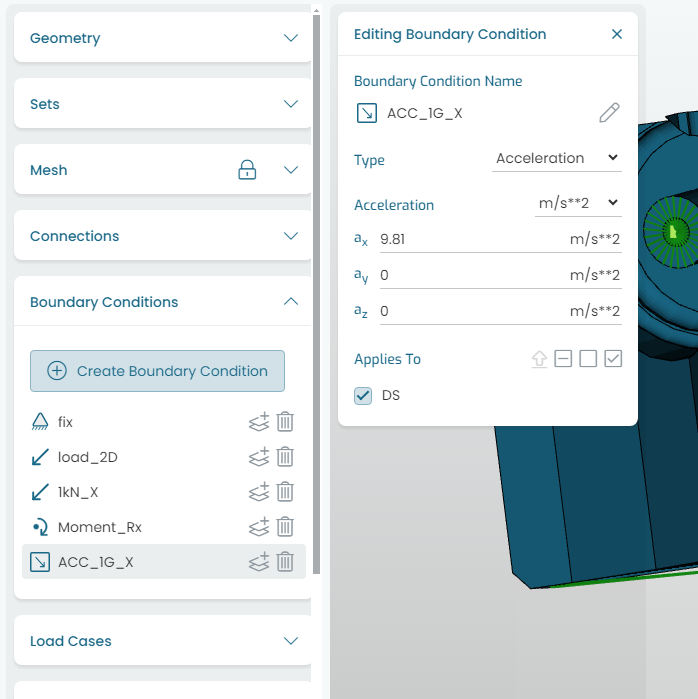The image size is (698, 699).
Task: Add fix to load case layers icon
Action: [x=259, y=422]
